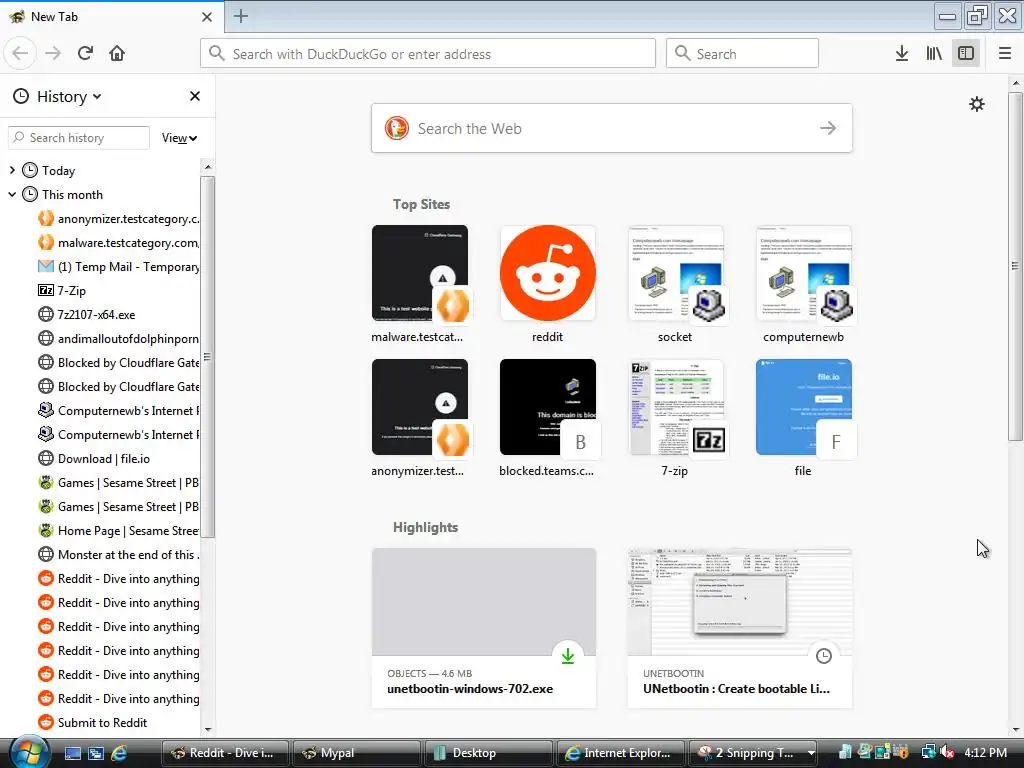The height and width of the screenshot is (768, 1024).
Task: Switch to Mypal taskbar button
Action: pyautogui.click(x=357, y=753)
